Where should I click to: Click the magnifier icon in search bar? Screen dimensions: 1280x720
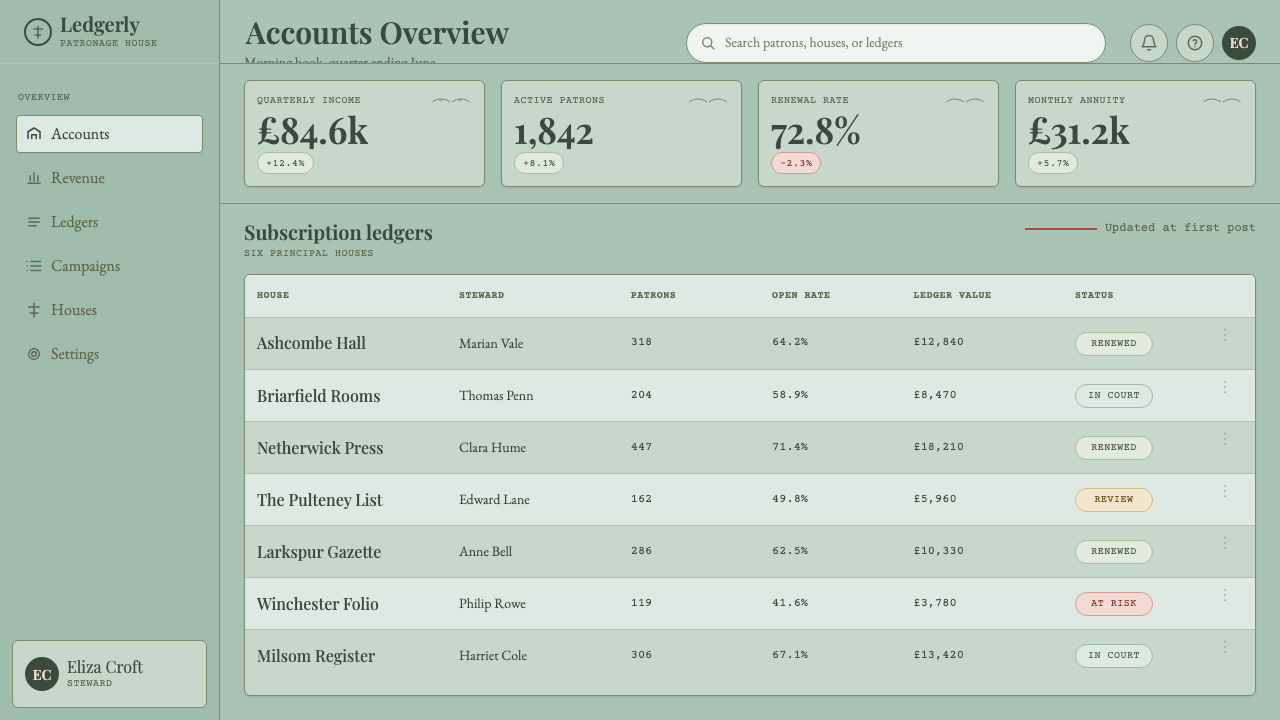tap(708, 43)
